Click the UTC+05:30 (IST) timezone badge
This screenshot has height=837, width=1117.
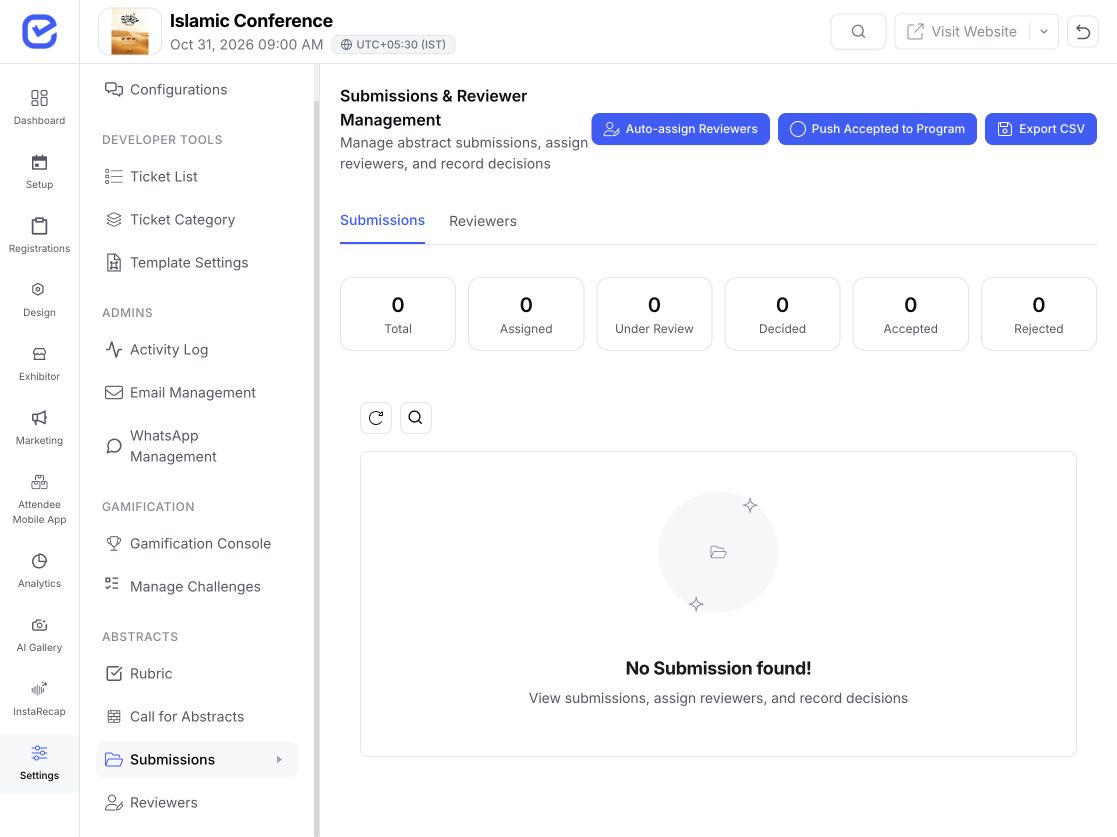pos(393,44)
